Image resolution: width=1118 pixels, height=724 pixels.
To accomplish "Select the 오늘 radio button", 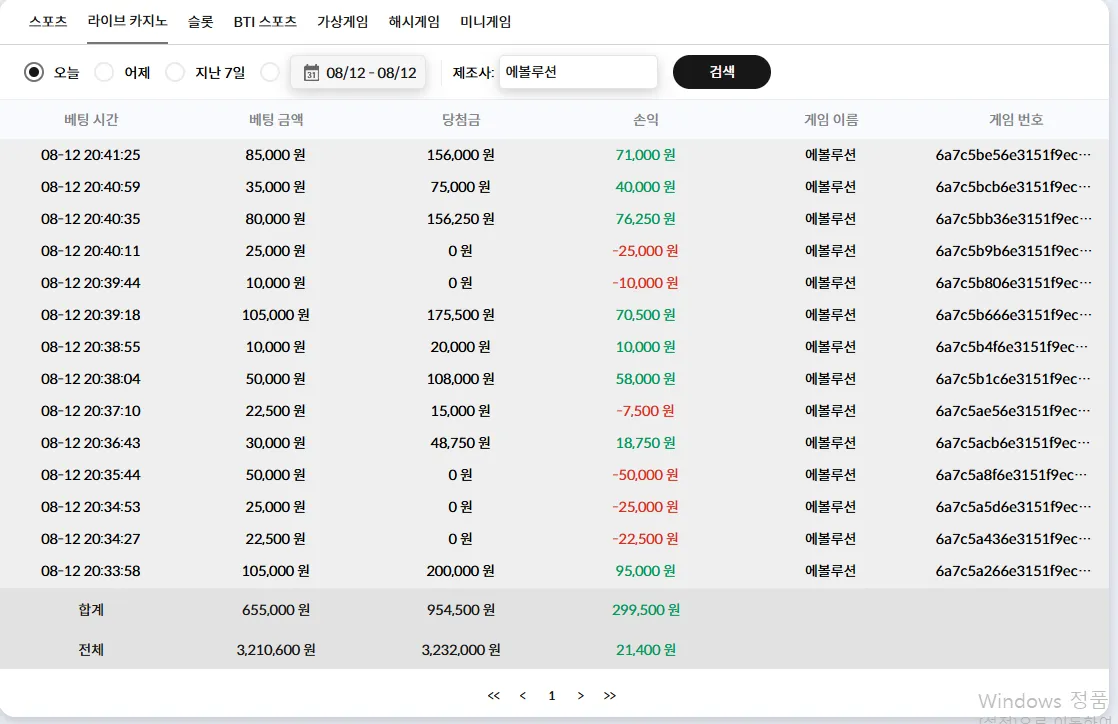I will 34,72.
